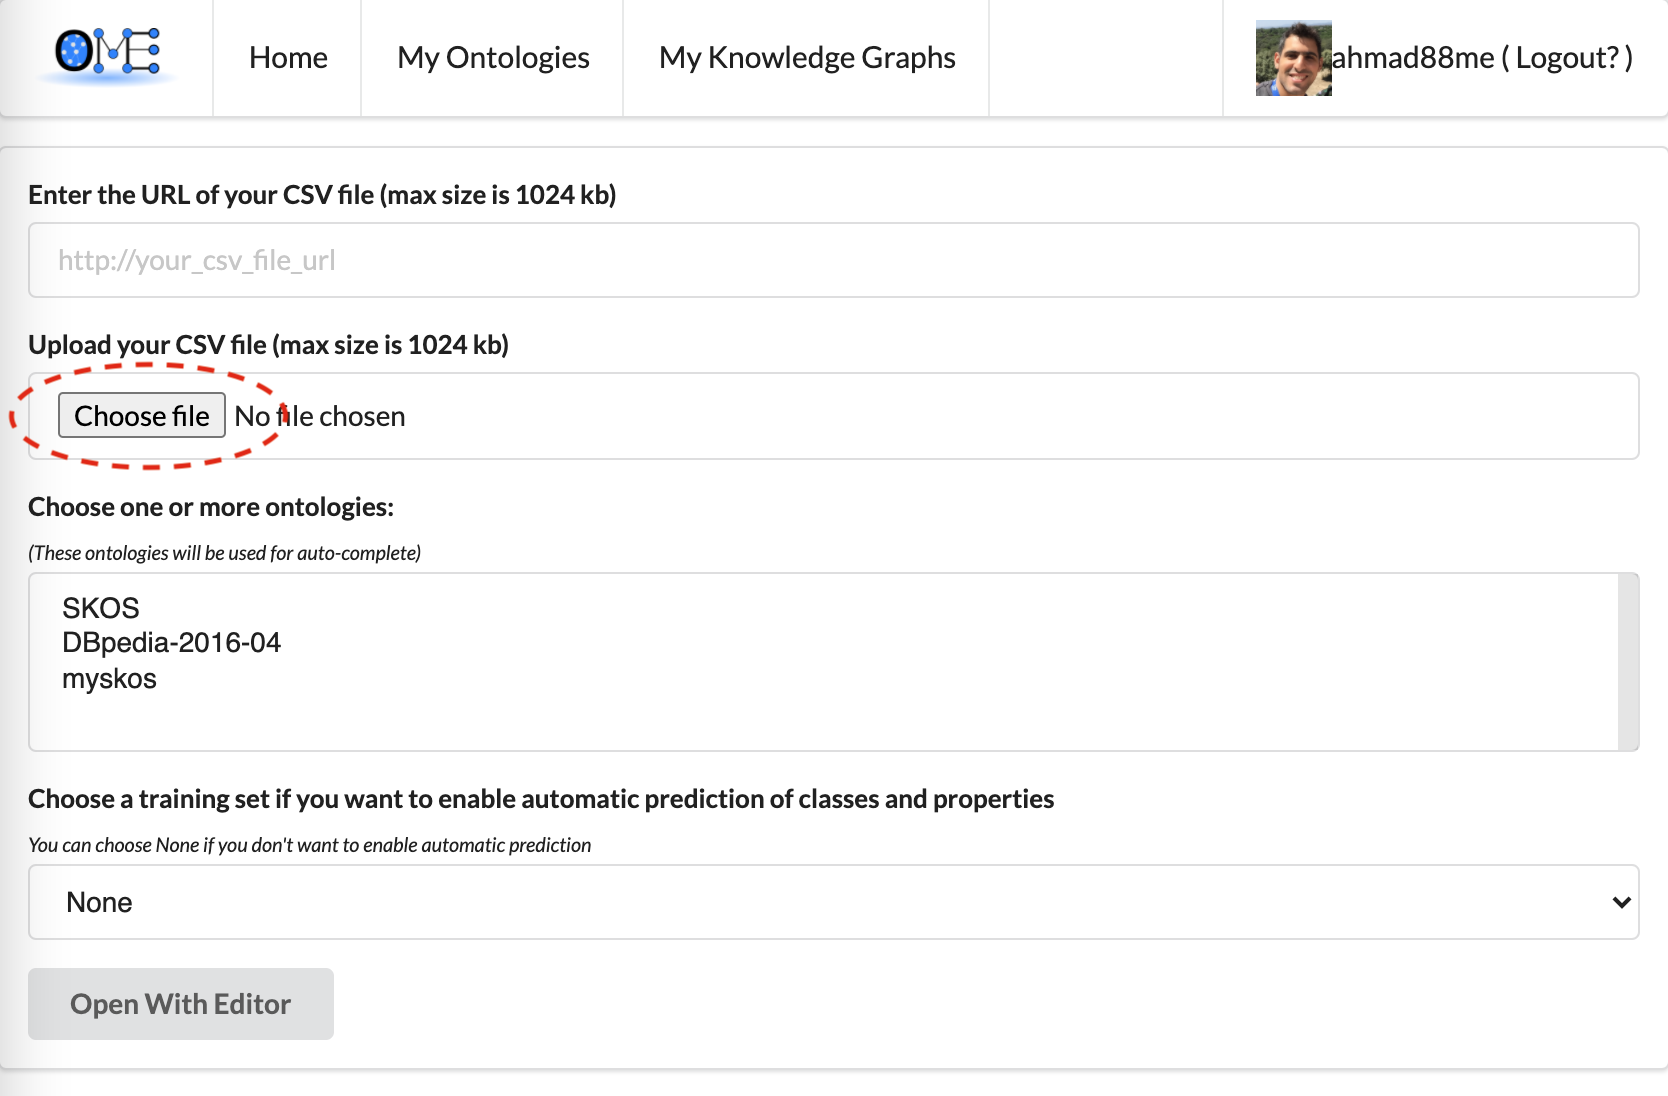Screen dimensions: 1668x1096
Task: Click the "No file chosen" text
Action: click(320, 416)
